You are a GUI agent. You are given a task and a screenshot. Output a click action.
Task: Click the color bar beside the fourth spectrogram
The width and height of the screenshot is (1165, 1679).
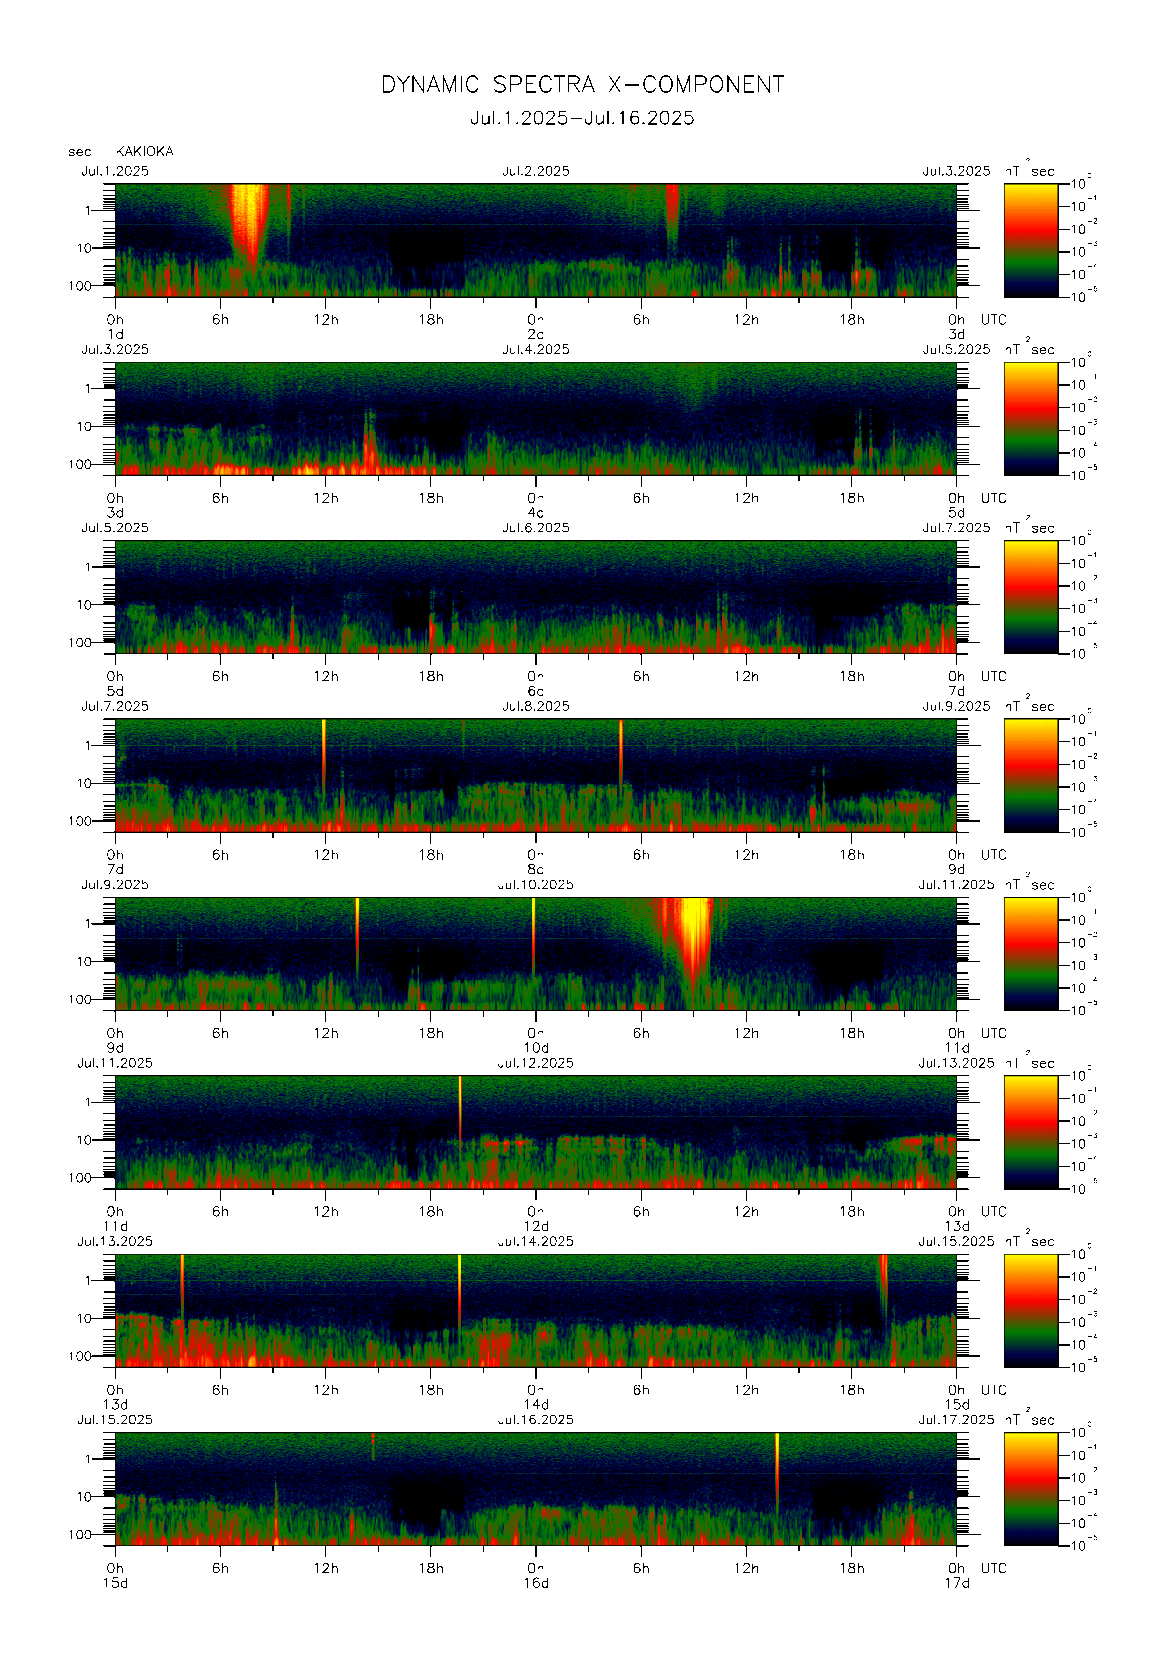[1030, 774]
